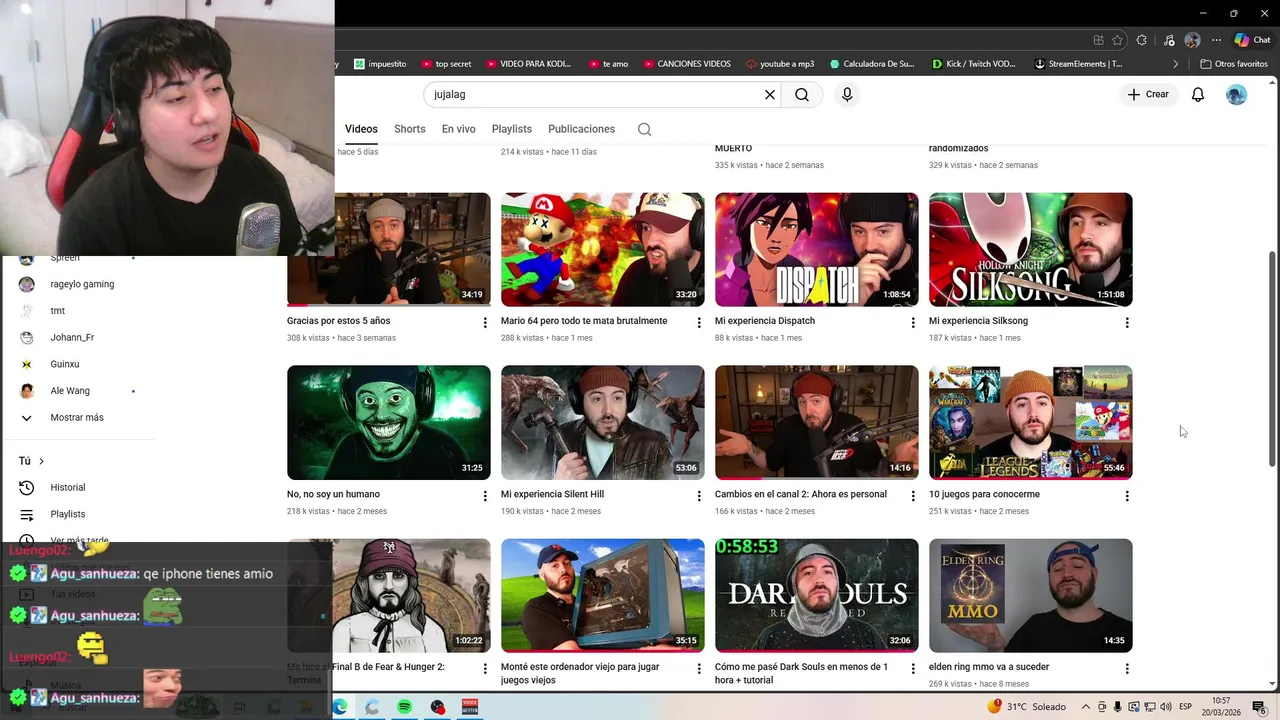Screen dimensions: 1280x720
Task: Open video title No, no soy un humano
Action: pyautogui.click(x=333, y=494)
